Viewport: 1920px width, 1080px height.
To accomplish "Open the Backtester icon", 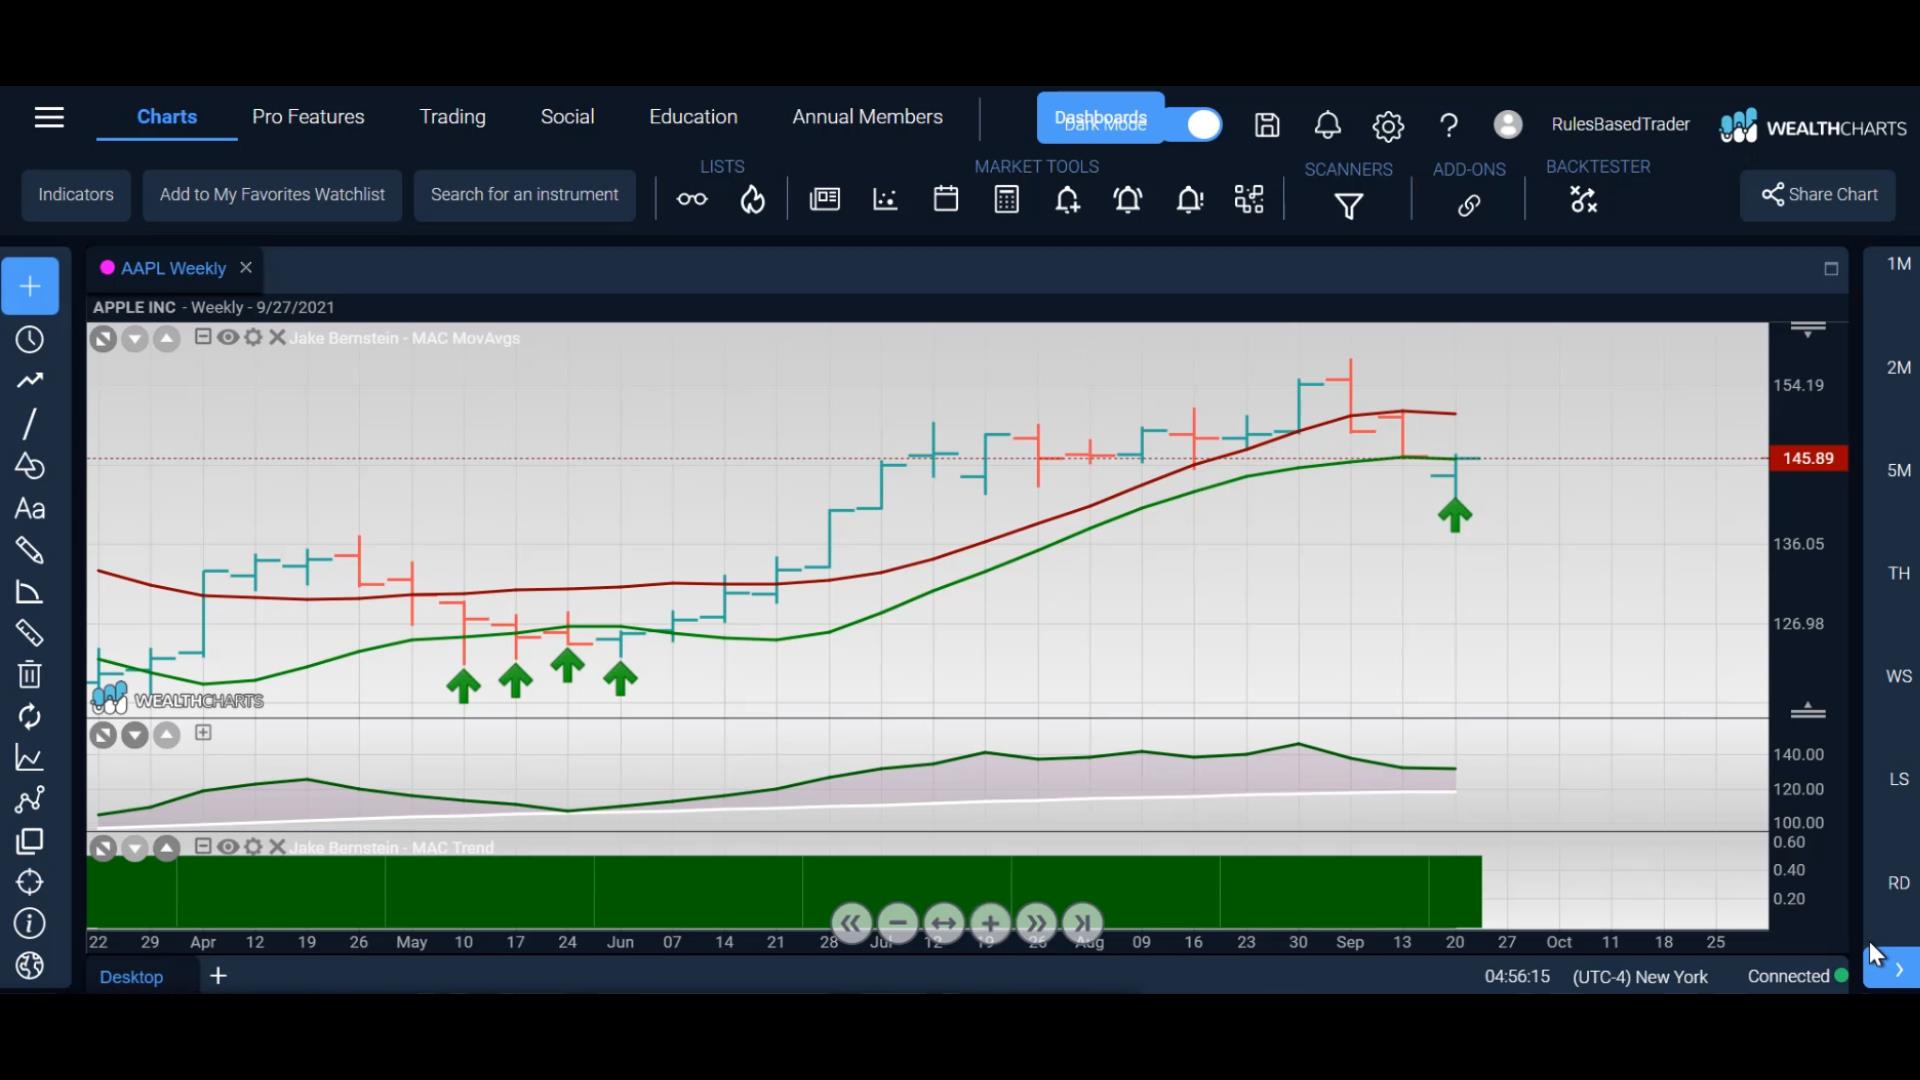I will [x=1584, y=200].
